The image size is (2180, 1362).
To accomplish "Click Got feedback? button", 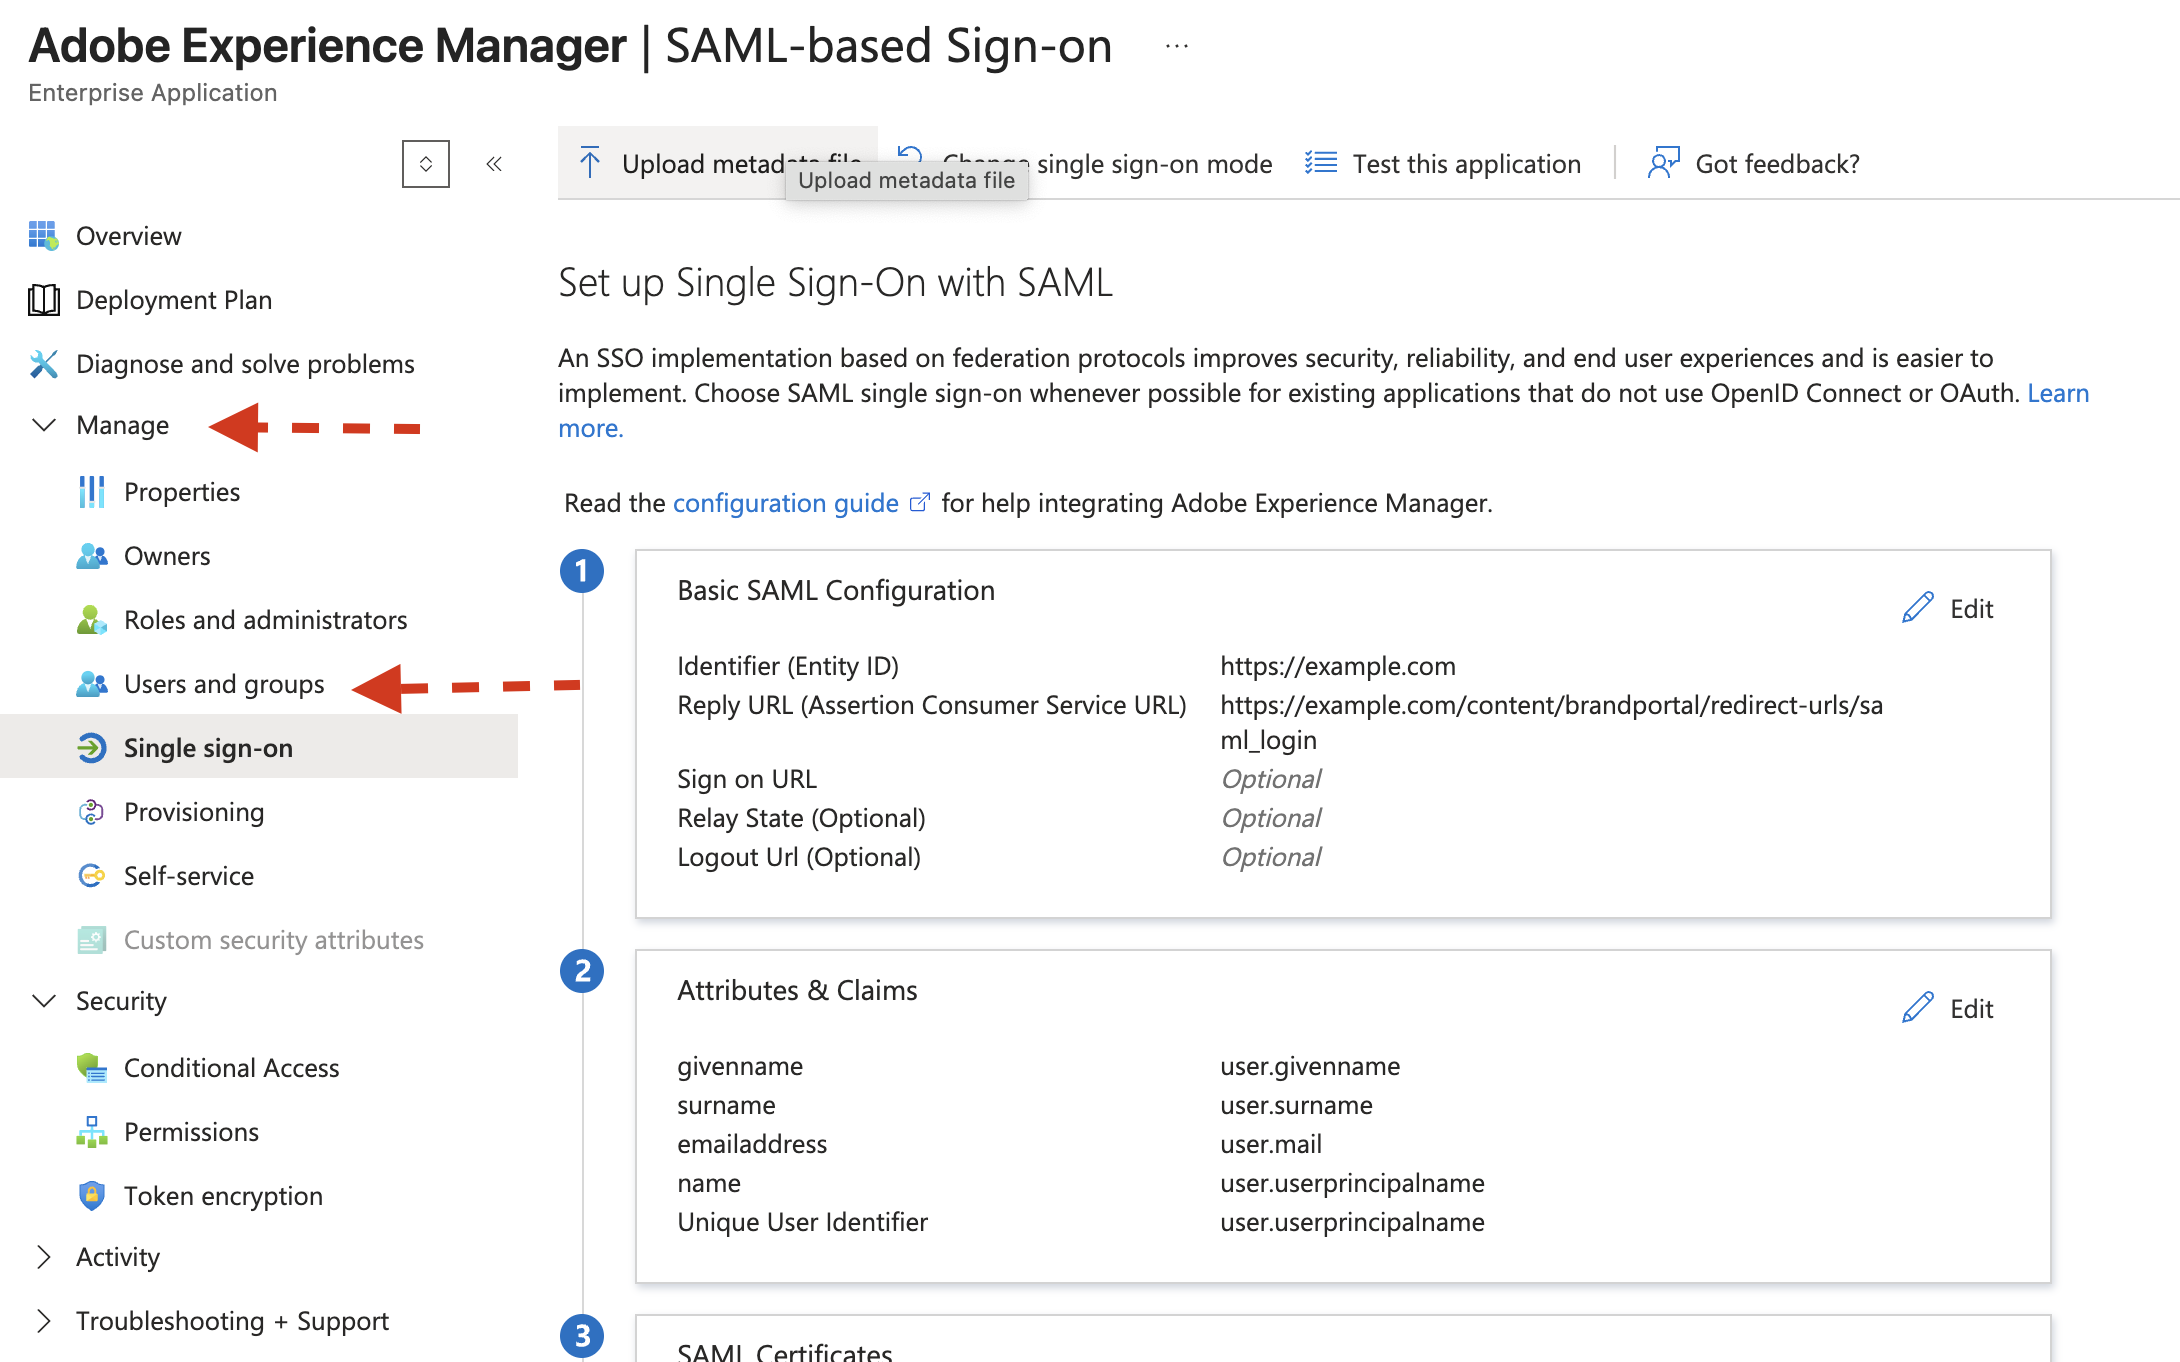I will (1754, 163).
